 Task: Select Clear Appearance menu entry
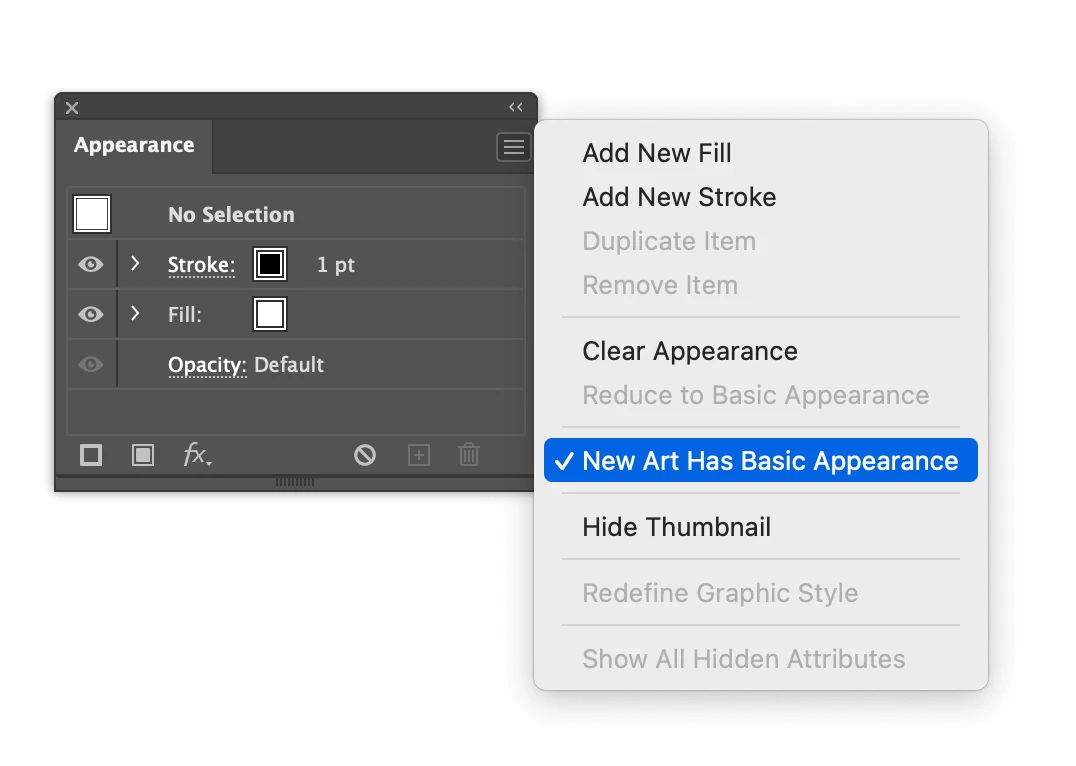pos(690,351)
